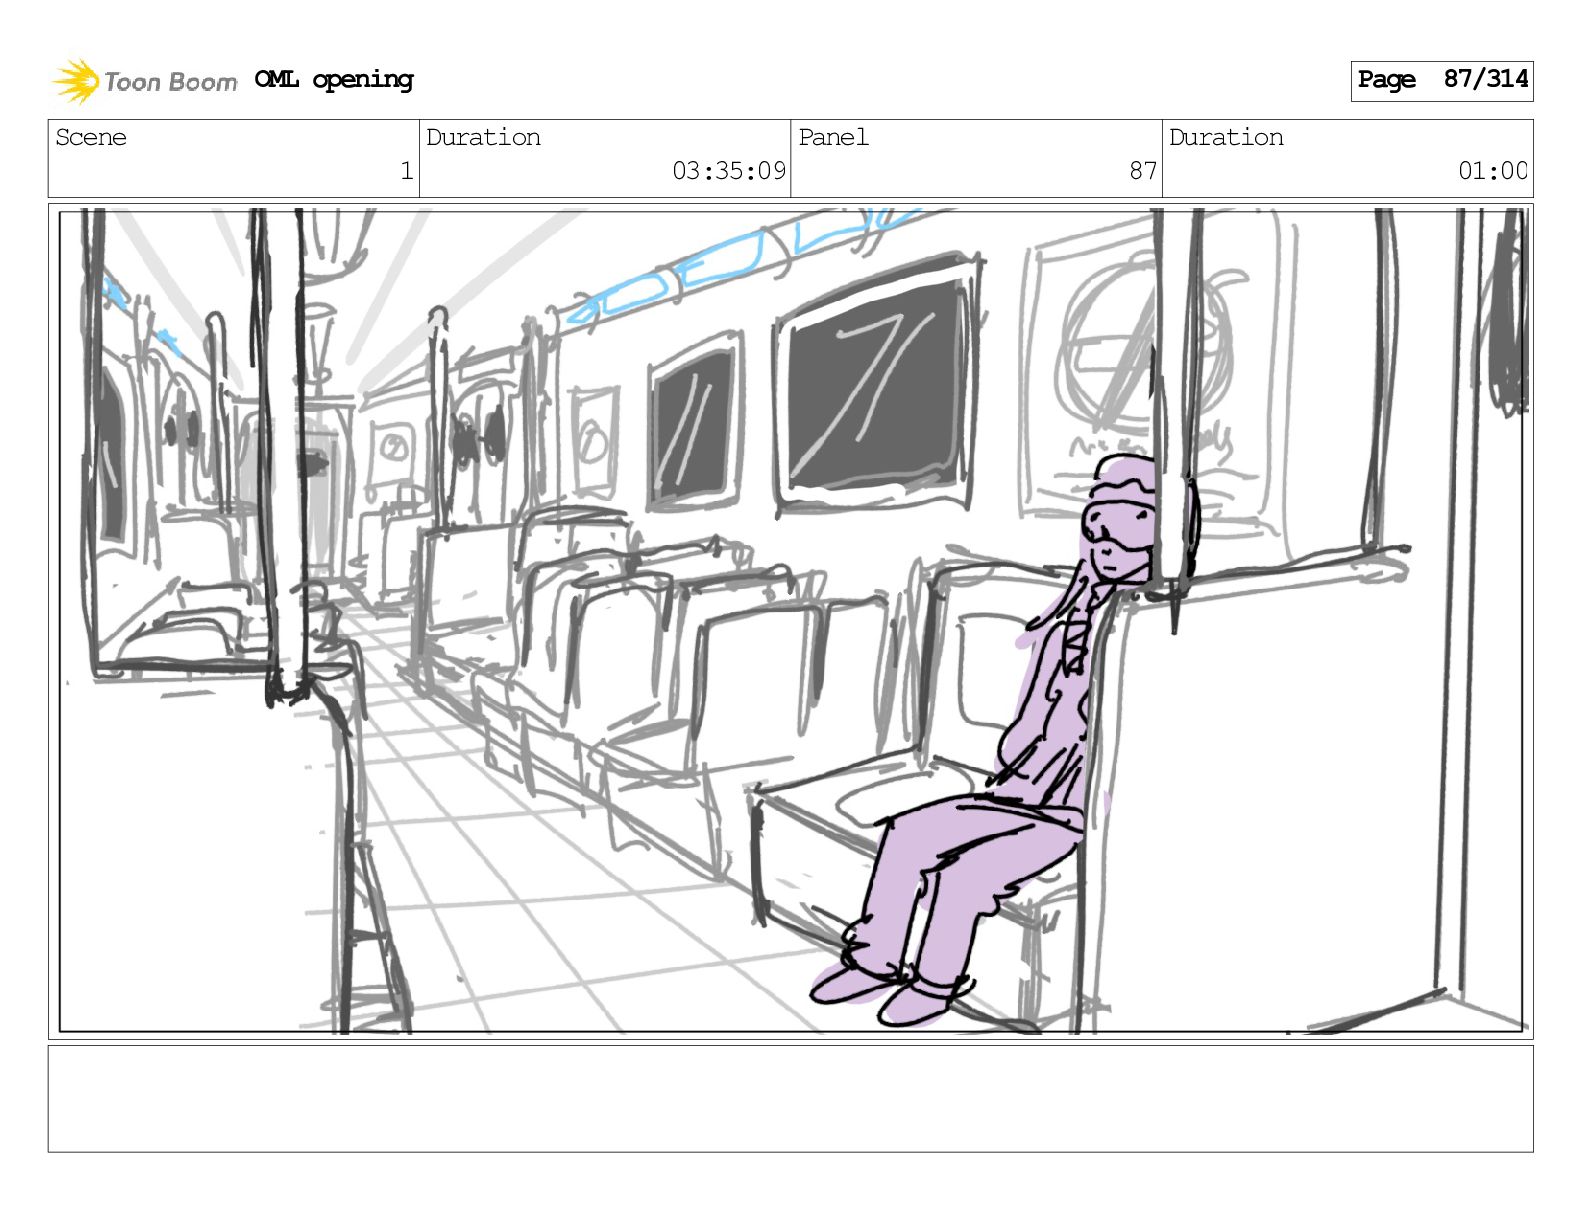This screenshot has width=1584, height=1224.
Task: Click the blue overhead light strip
Action: (742, 263)
